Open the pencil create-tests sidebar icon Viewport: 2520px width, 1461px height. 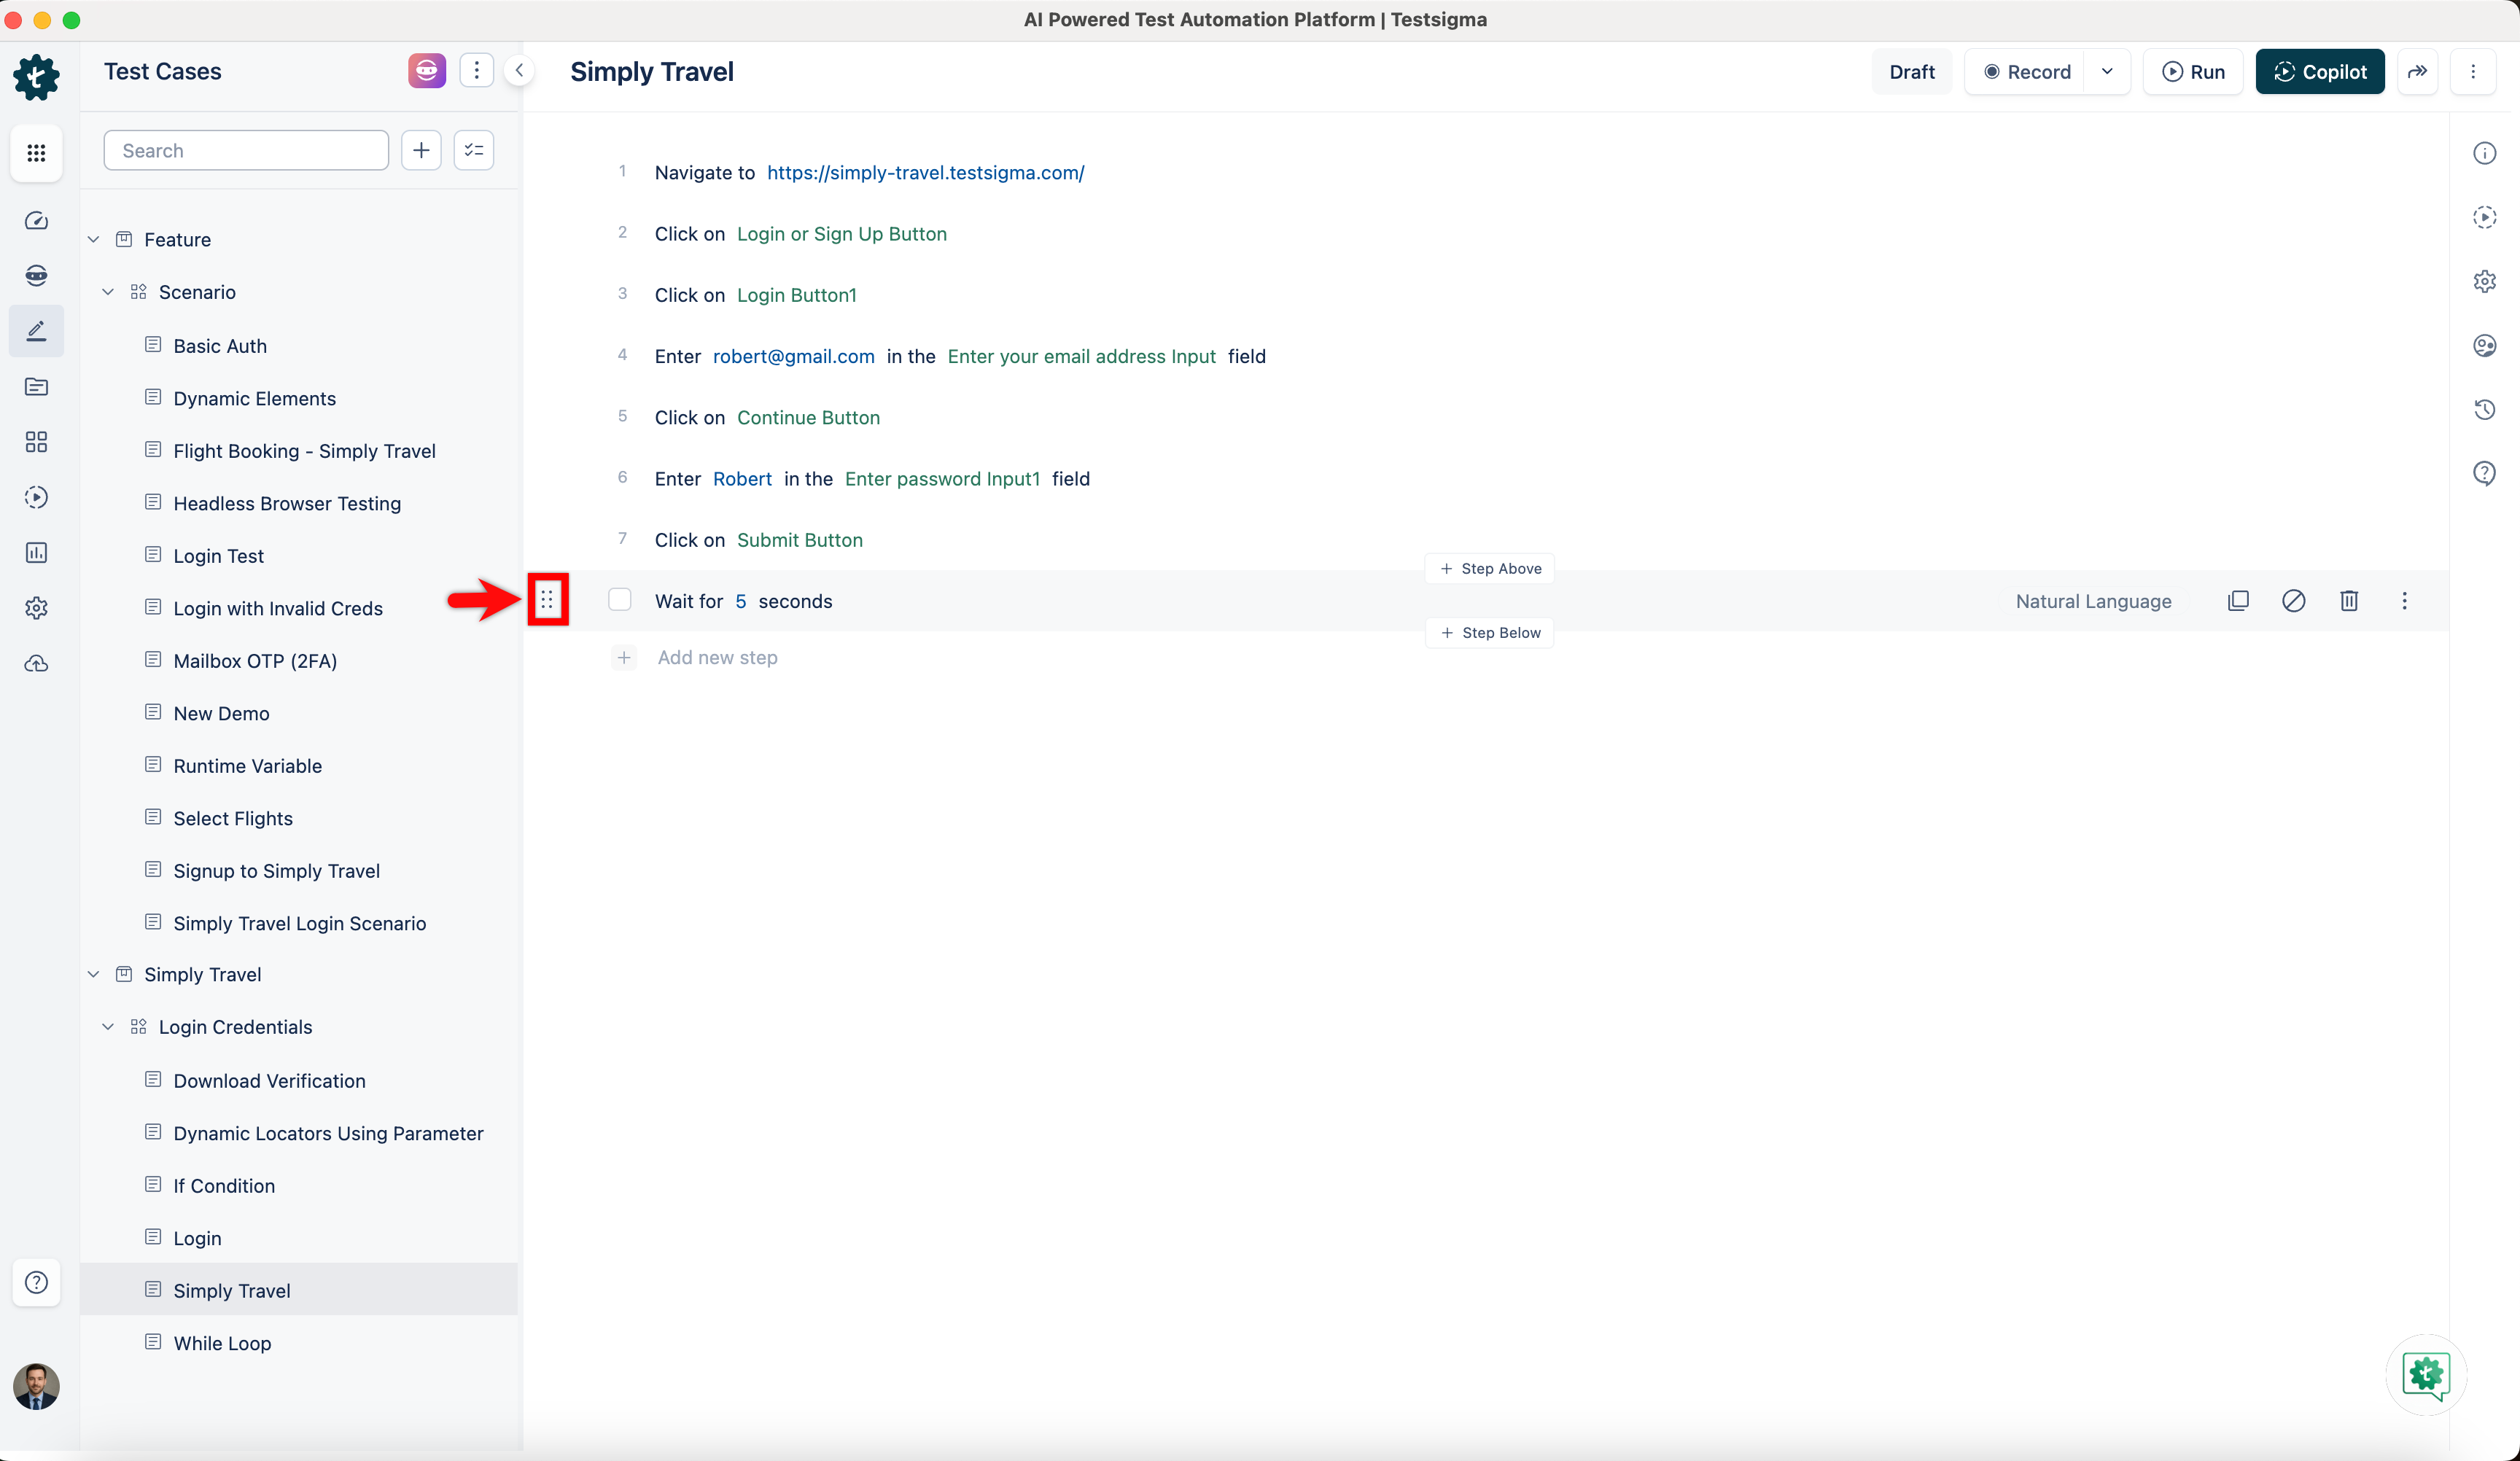[36, 331]
